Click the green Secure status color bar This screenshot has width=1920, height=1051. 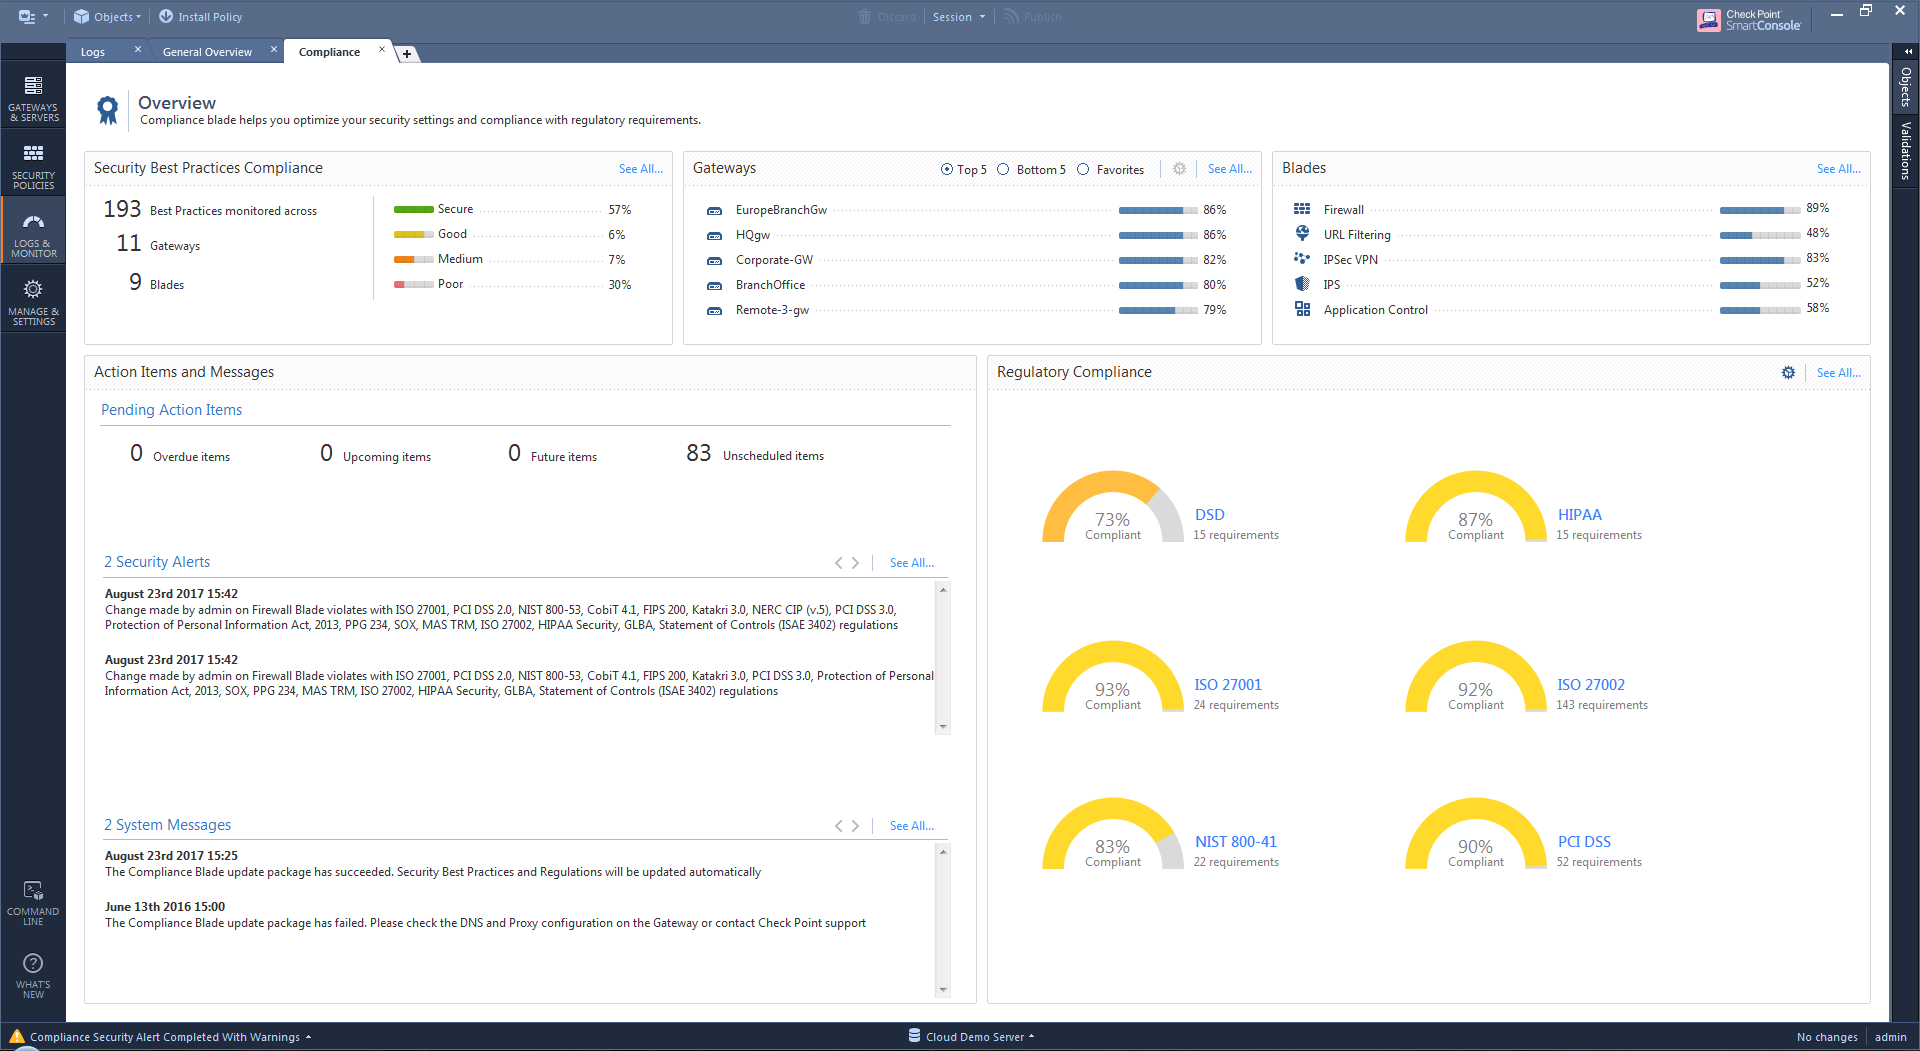(x=413, y=210)
